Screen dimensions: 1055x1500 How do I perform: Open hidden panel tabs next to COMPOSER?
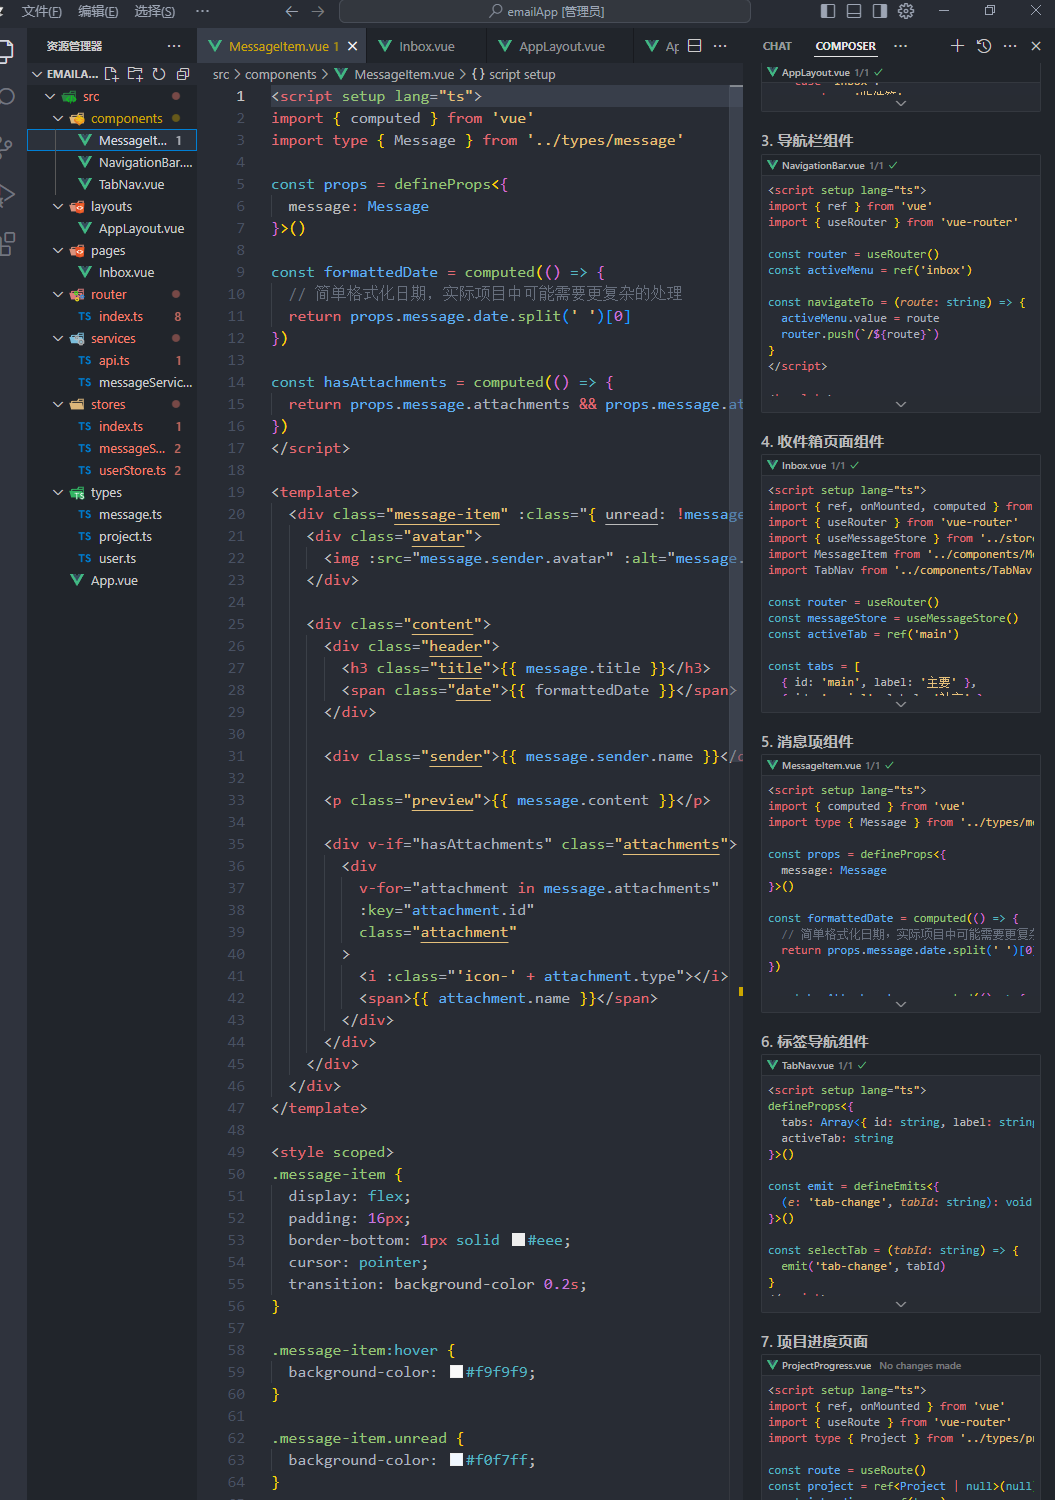(x=901, y=46)
